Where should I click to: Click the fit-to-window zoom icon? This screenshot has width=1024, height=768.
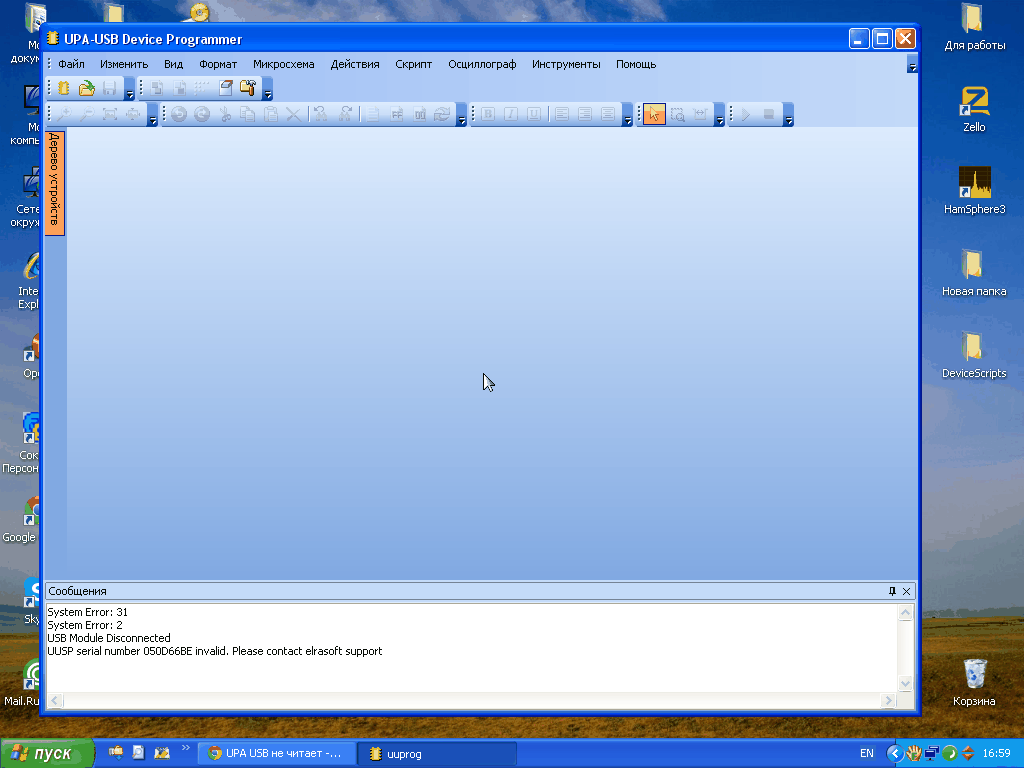point(110,114)
